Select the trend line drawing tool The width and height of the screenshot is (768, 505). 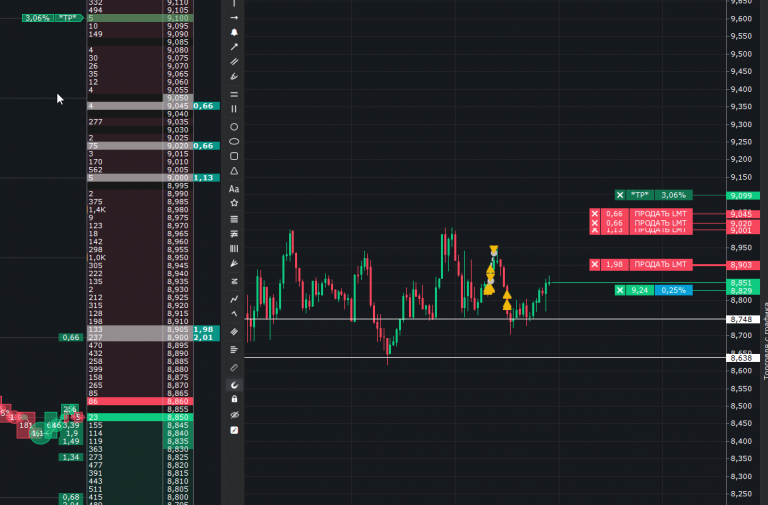(234, 47)
